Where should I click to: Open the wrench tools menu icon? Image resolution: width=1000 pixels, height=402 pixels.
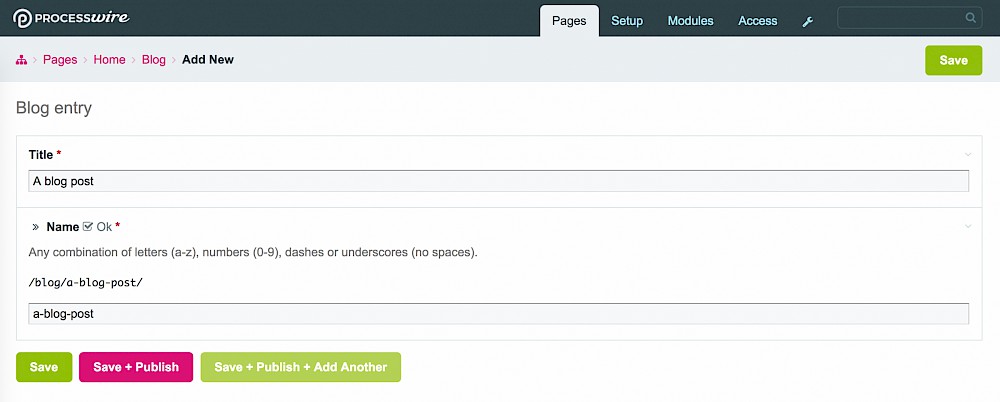pyautogui.click(x=807, y=21)
